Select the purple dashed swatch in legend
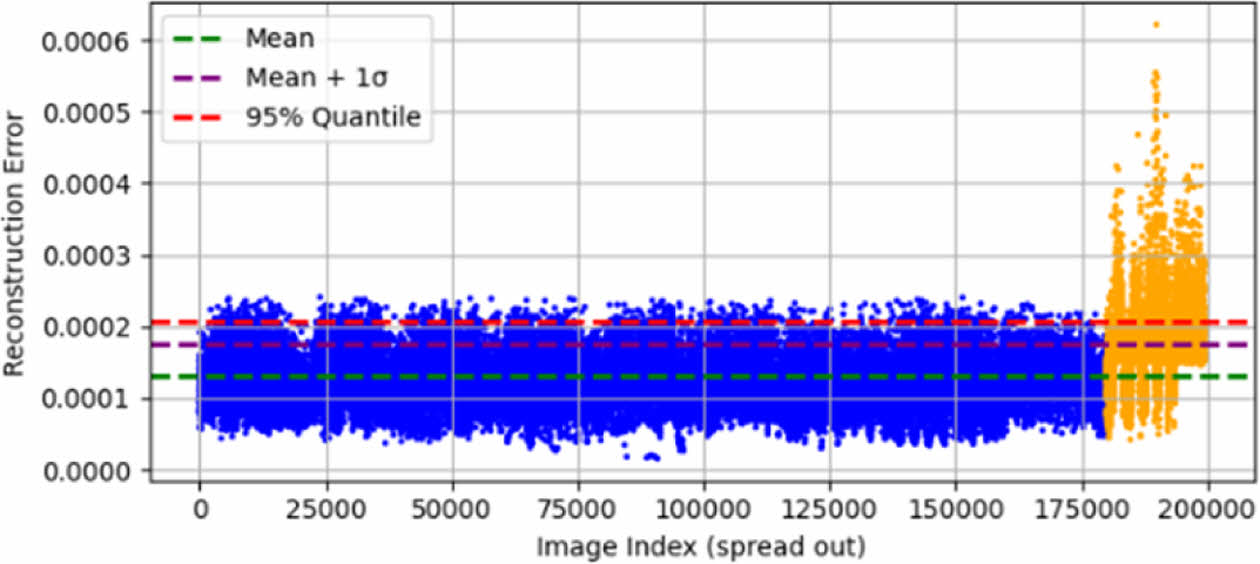 [202, 79]
